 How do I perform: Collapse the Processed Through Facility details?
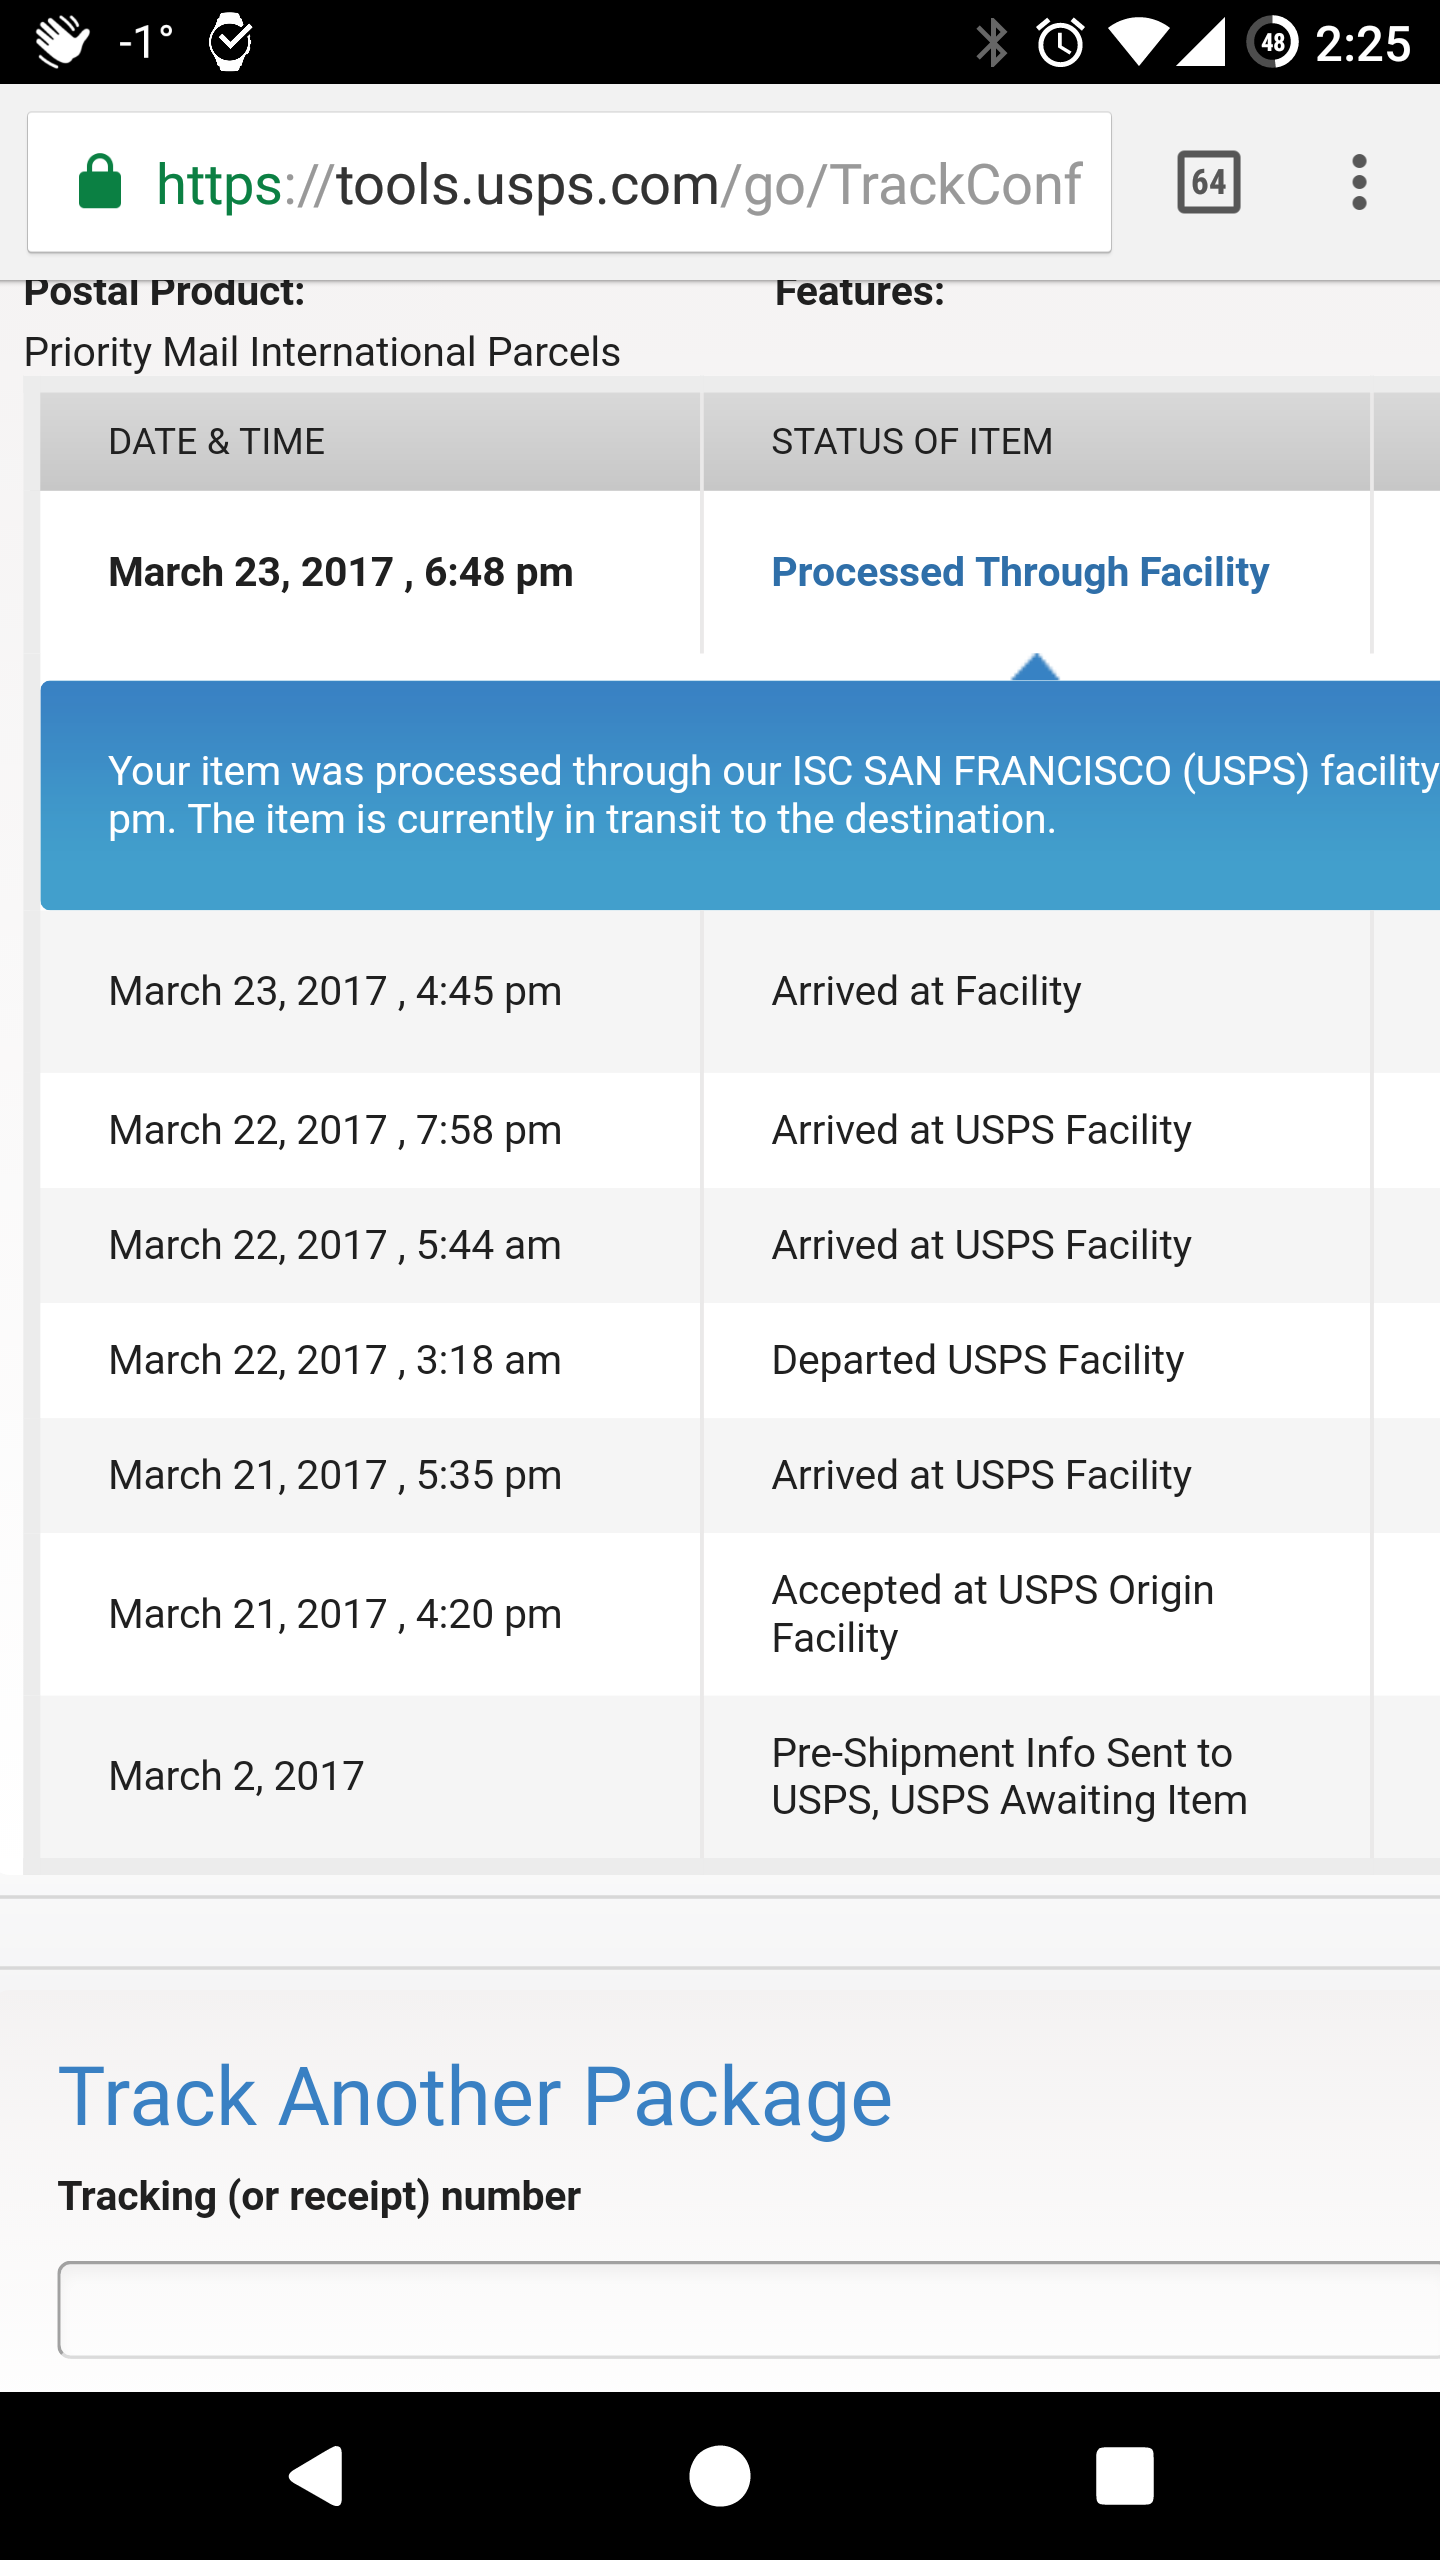pos(1020,572)
